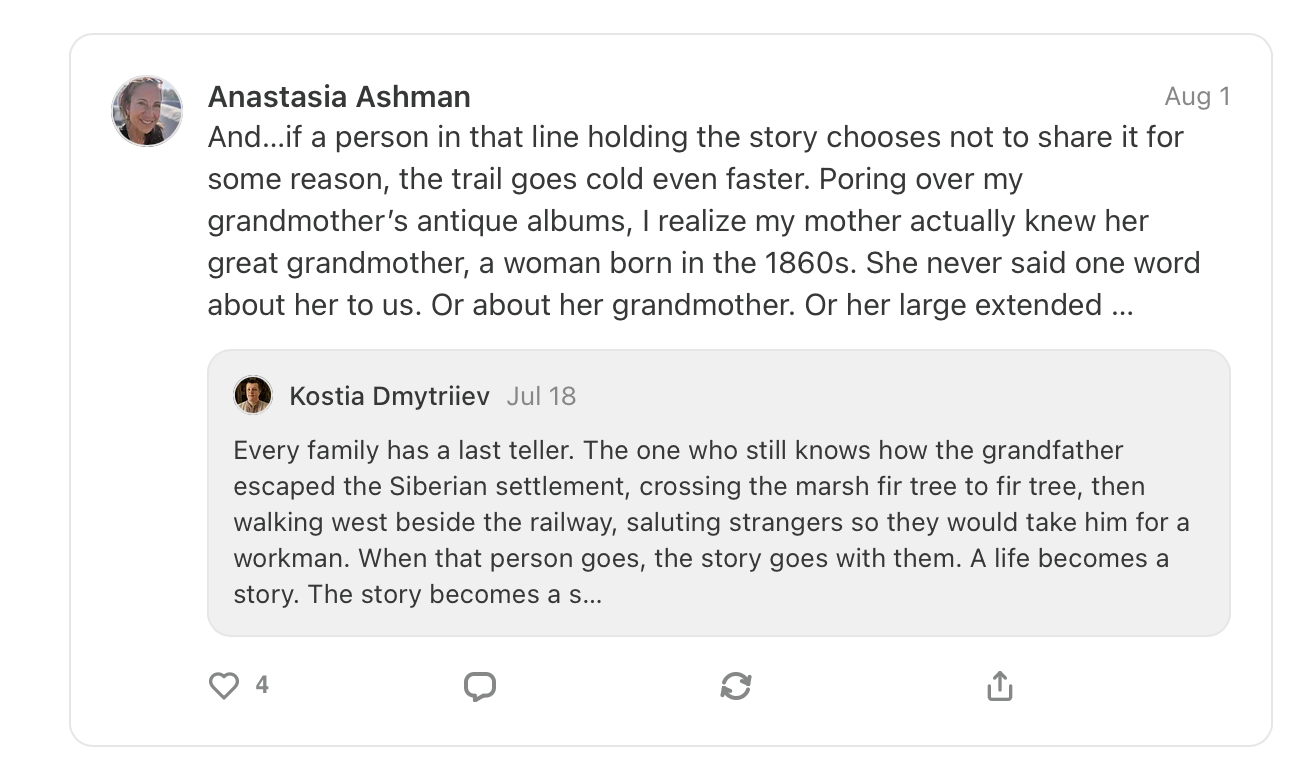Expand truncated note at ellipsis after 'extended'
Screen dimensions: 1314x774
point(1122,305)
